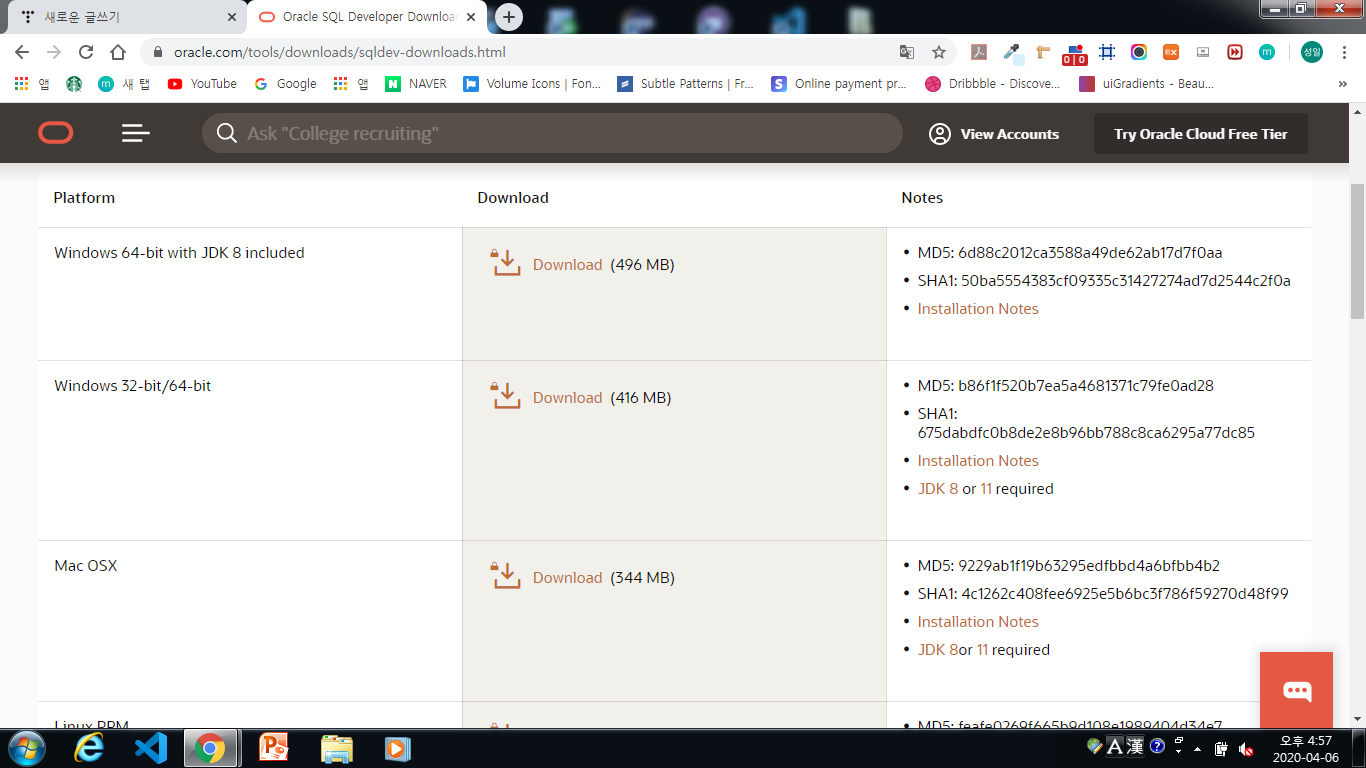Open the Subtle Patterns bookmark

pos(685,84)
